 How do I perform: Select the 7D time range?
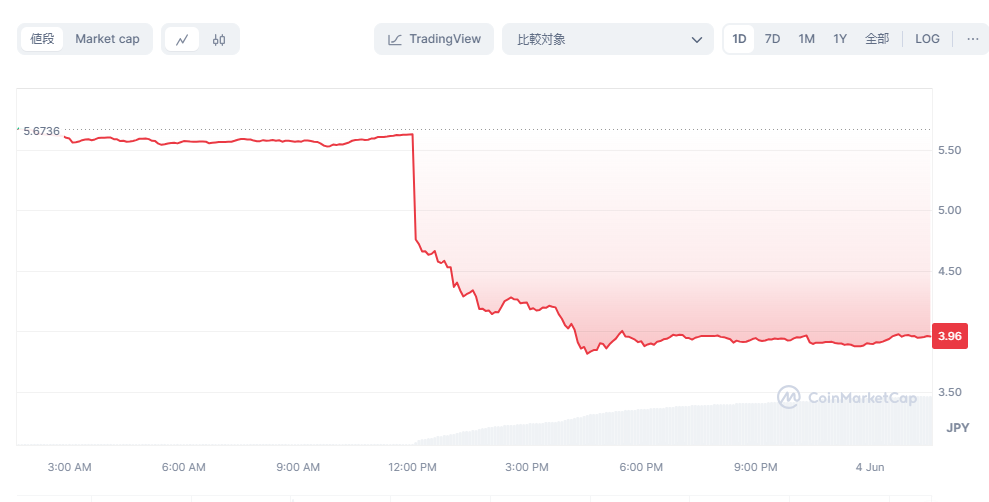[x=772, y=39]
